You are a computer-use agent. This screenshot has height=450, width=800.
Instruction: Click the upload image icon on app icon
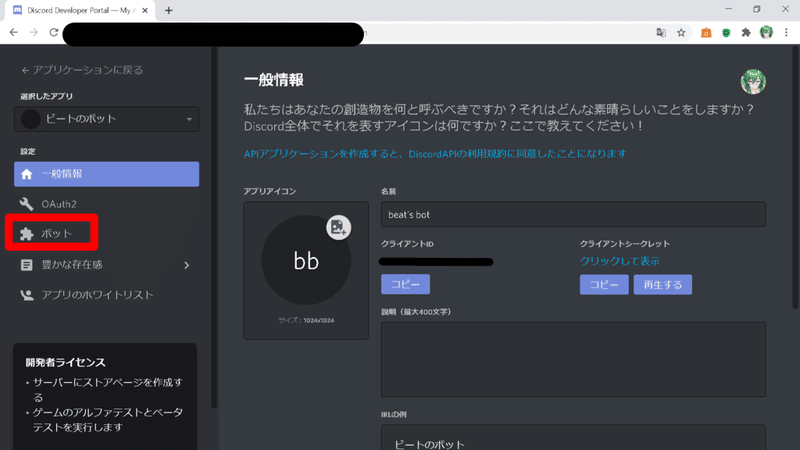click(338, 228)
